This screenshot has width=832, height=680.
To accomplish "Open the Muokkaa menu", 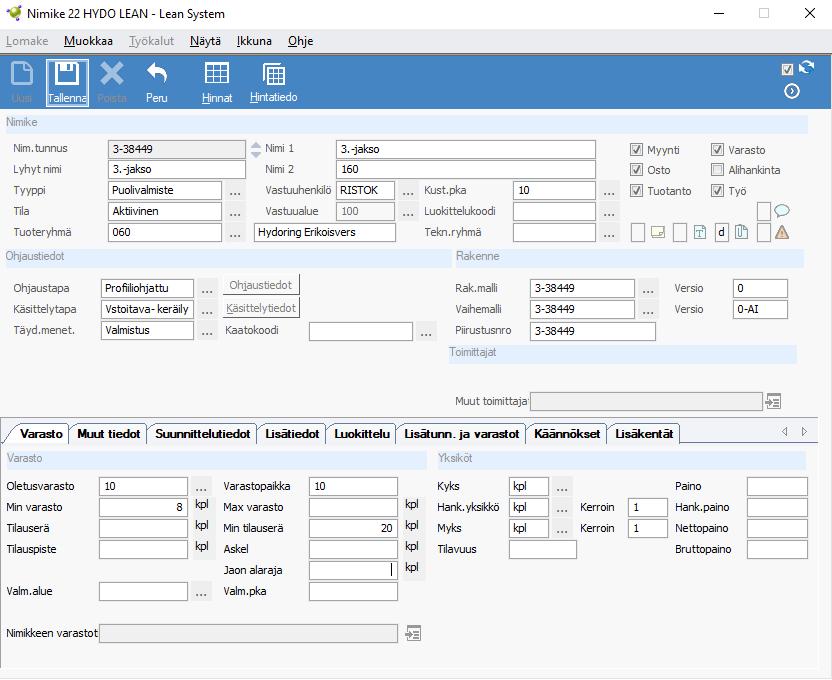I will tap(88, 41).
